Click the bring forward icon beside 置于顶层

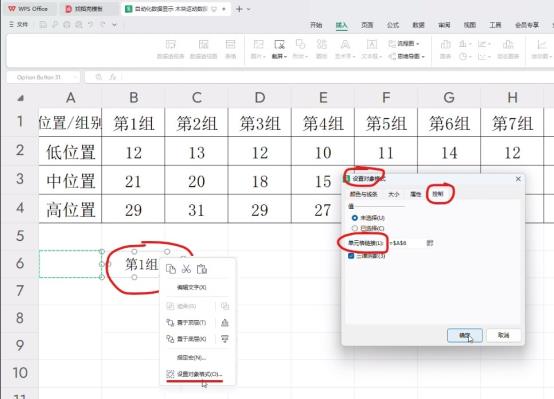(x=224, y=322)
